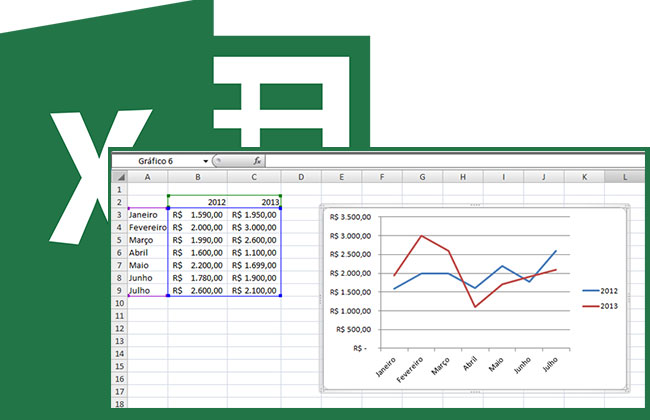This screenshot has height=420, width=650.
Task: Click the Julho cell in column A
Action: click(x=148, y=290)
